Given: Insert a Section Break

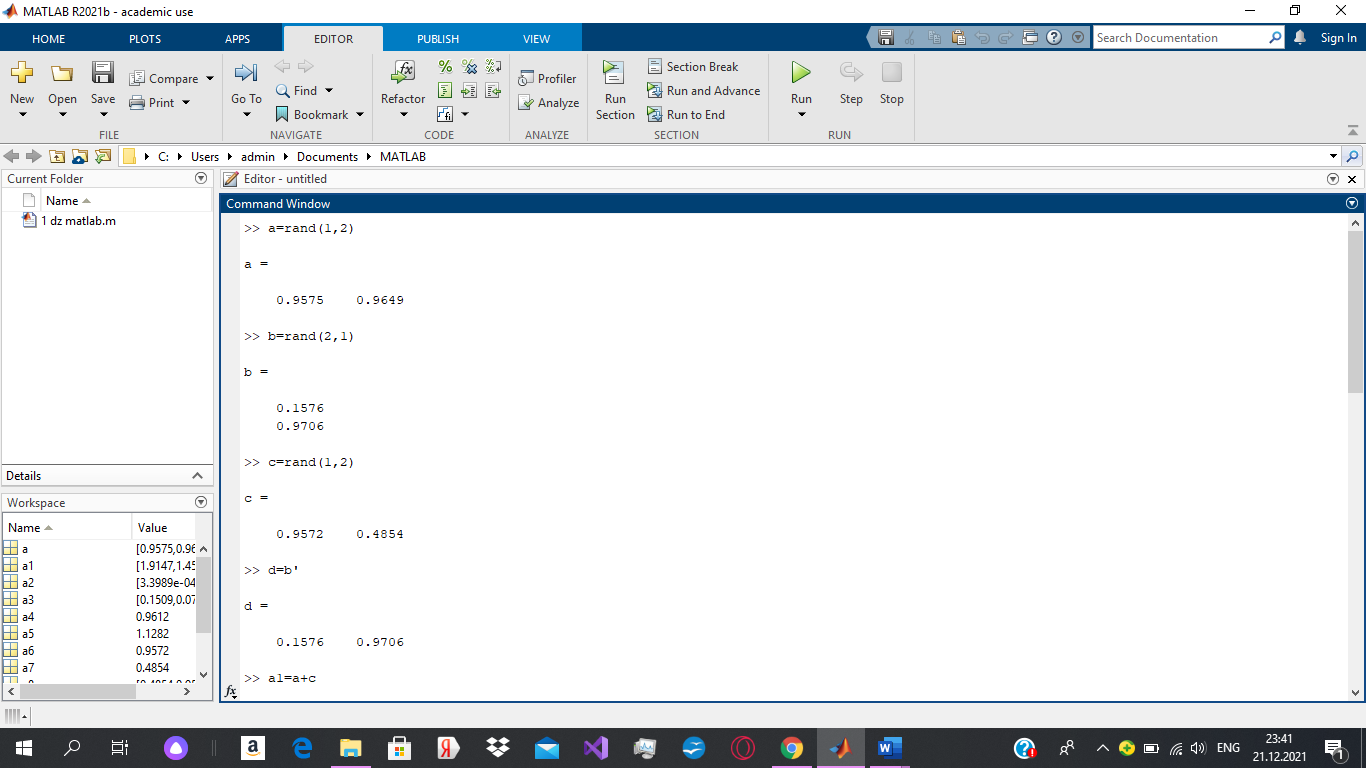Looking at the screenshot, I should pyautogui.click(x=693, y=66).
